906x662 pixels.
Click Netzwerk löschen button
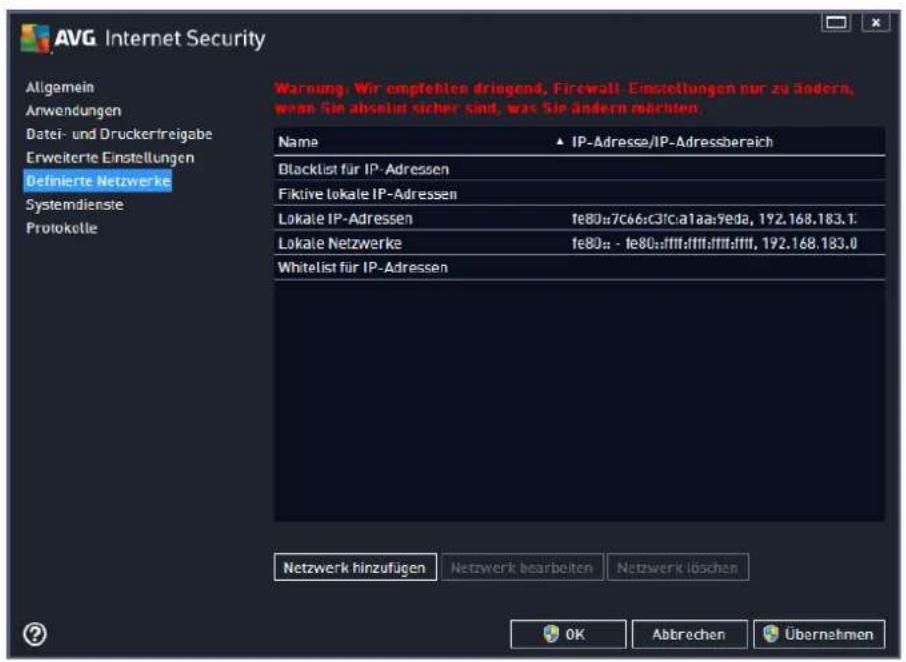[x=677, y=567]
